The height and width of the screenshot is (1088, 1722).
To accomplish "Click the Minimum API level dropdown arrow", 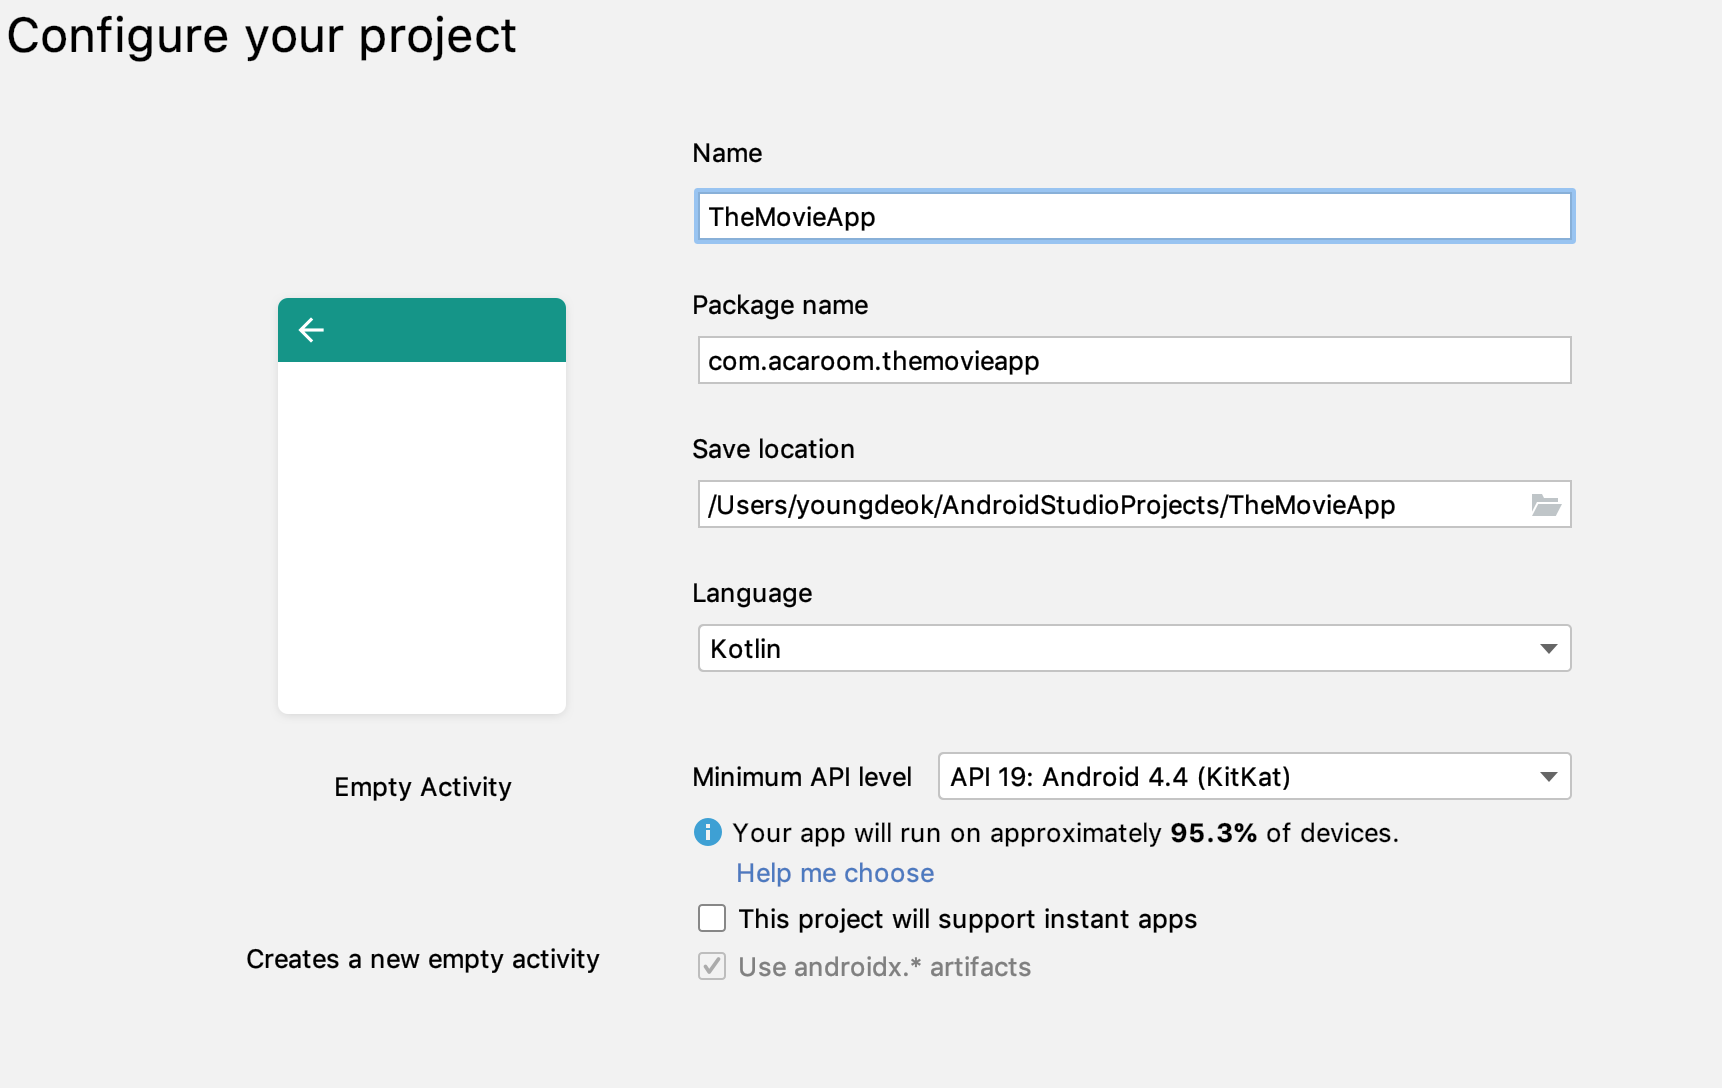I will (1548, 777).
